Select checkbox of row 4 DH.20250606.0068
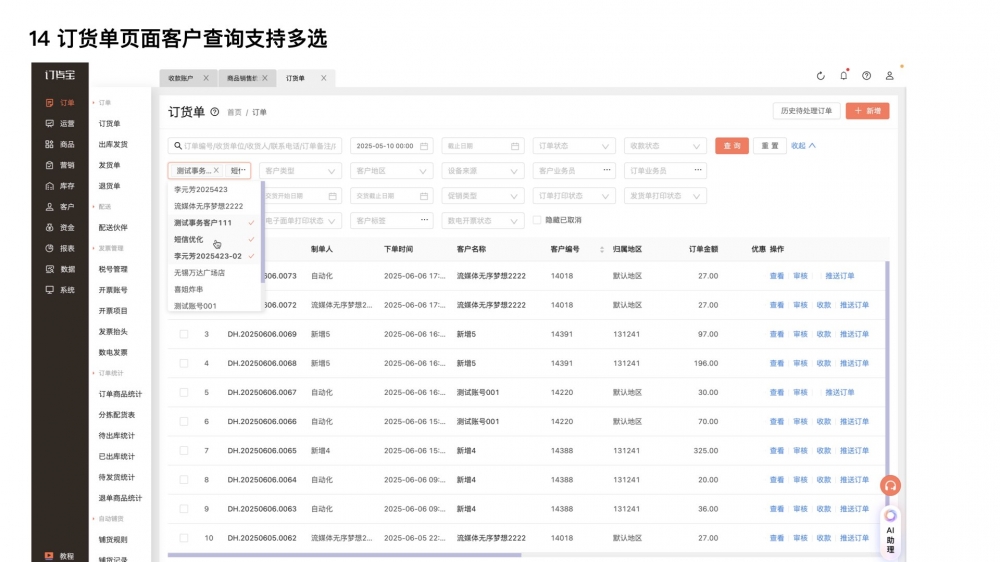The image size is (1000, 562). tap(184, 364)
